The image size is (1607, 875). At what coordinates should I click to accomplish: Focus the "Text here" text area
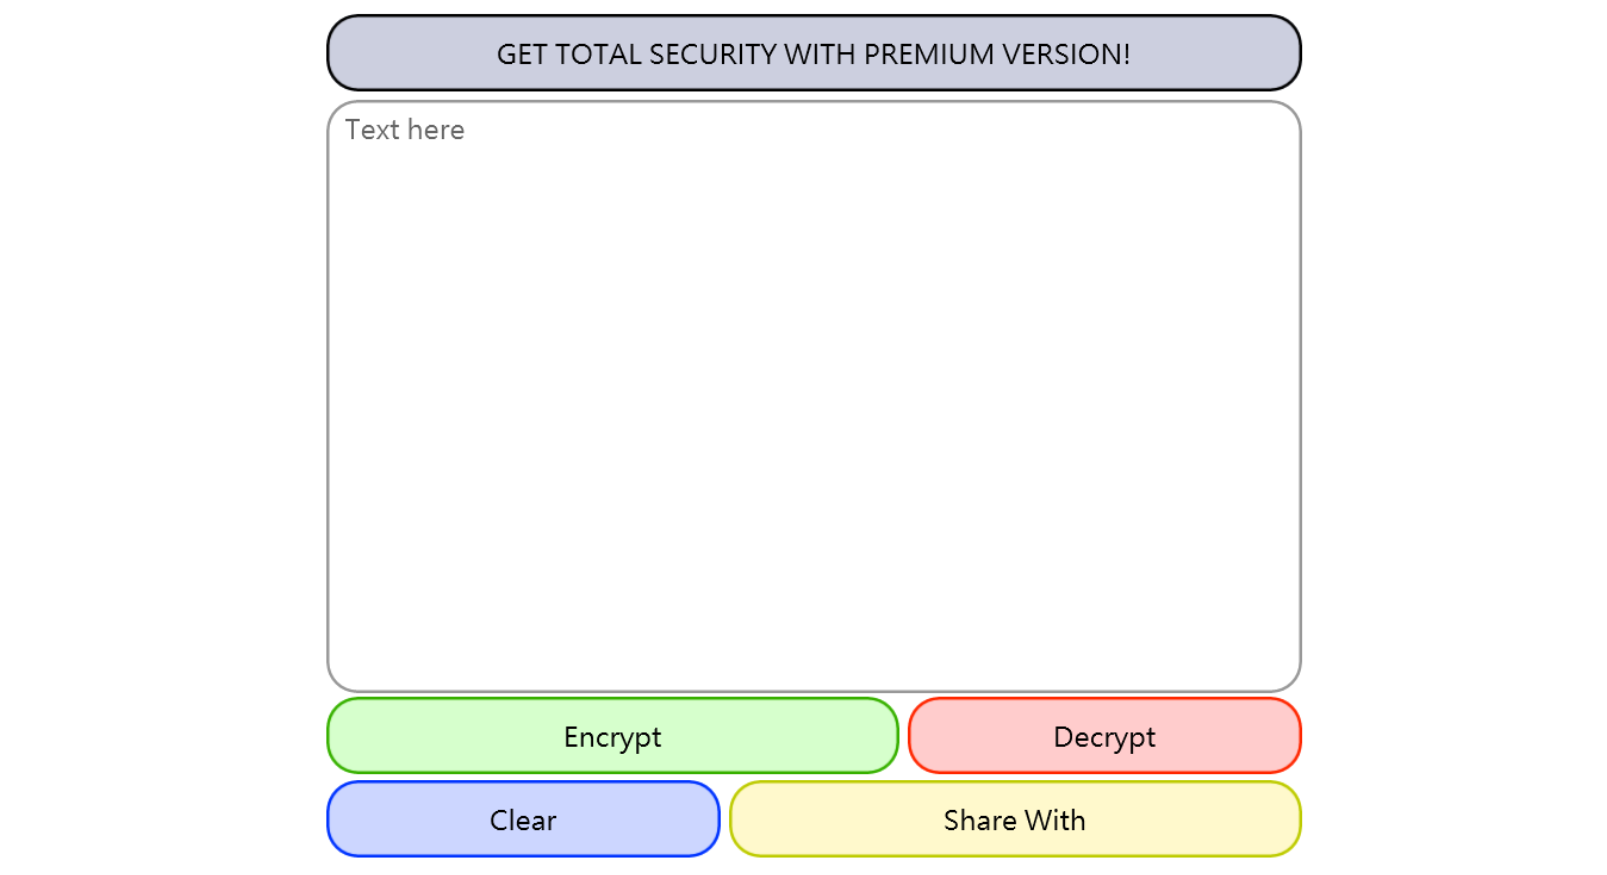tap(813, 396)
